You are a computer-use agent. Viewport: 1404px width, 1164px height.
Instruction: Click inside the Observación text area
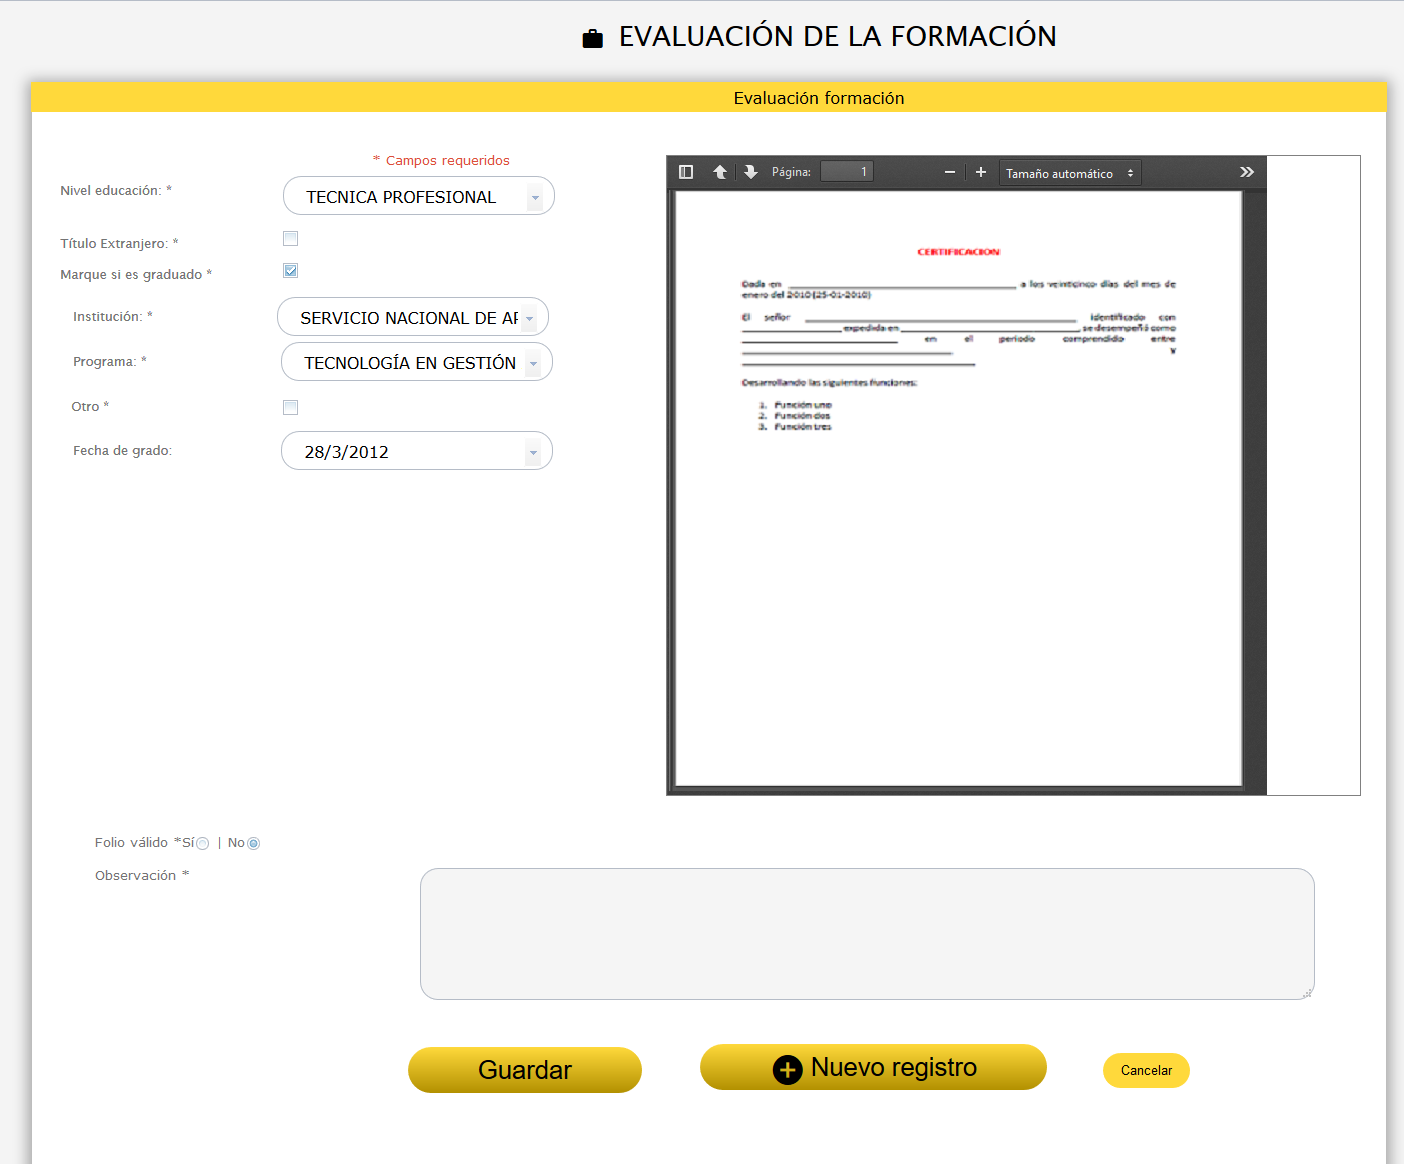click(867, 933)
